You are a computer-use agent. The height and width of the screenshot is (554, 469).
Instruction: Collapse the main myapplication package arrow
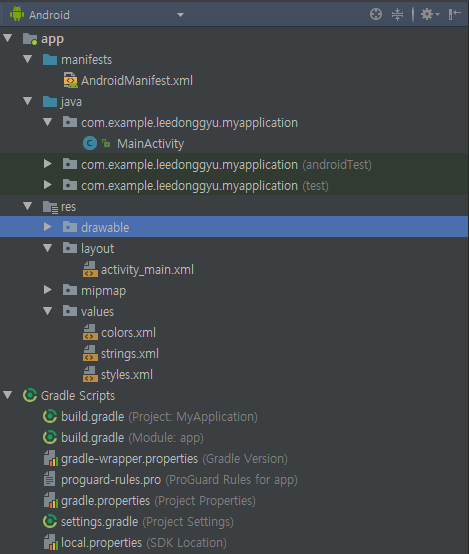pyautogui.click(x=48, y=122)
